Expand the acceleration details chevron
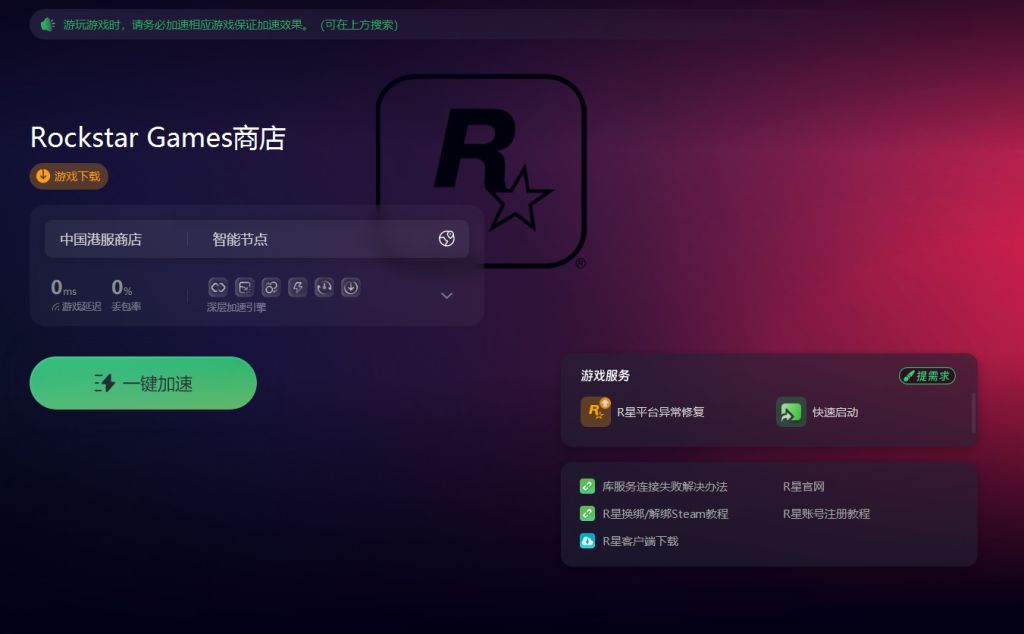Screen dimensions: 1024x634 [447, 296]
